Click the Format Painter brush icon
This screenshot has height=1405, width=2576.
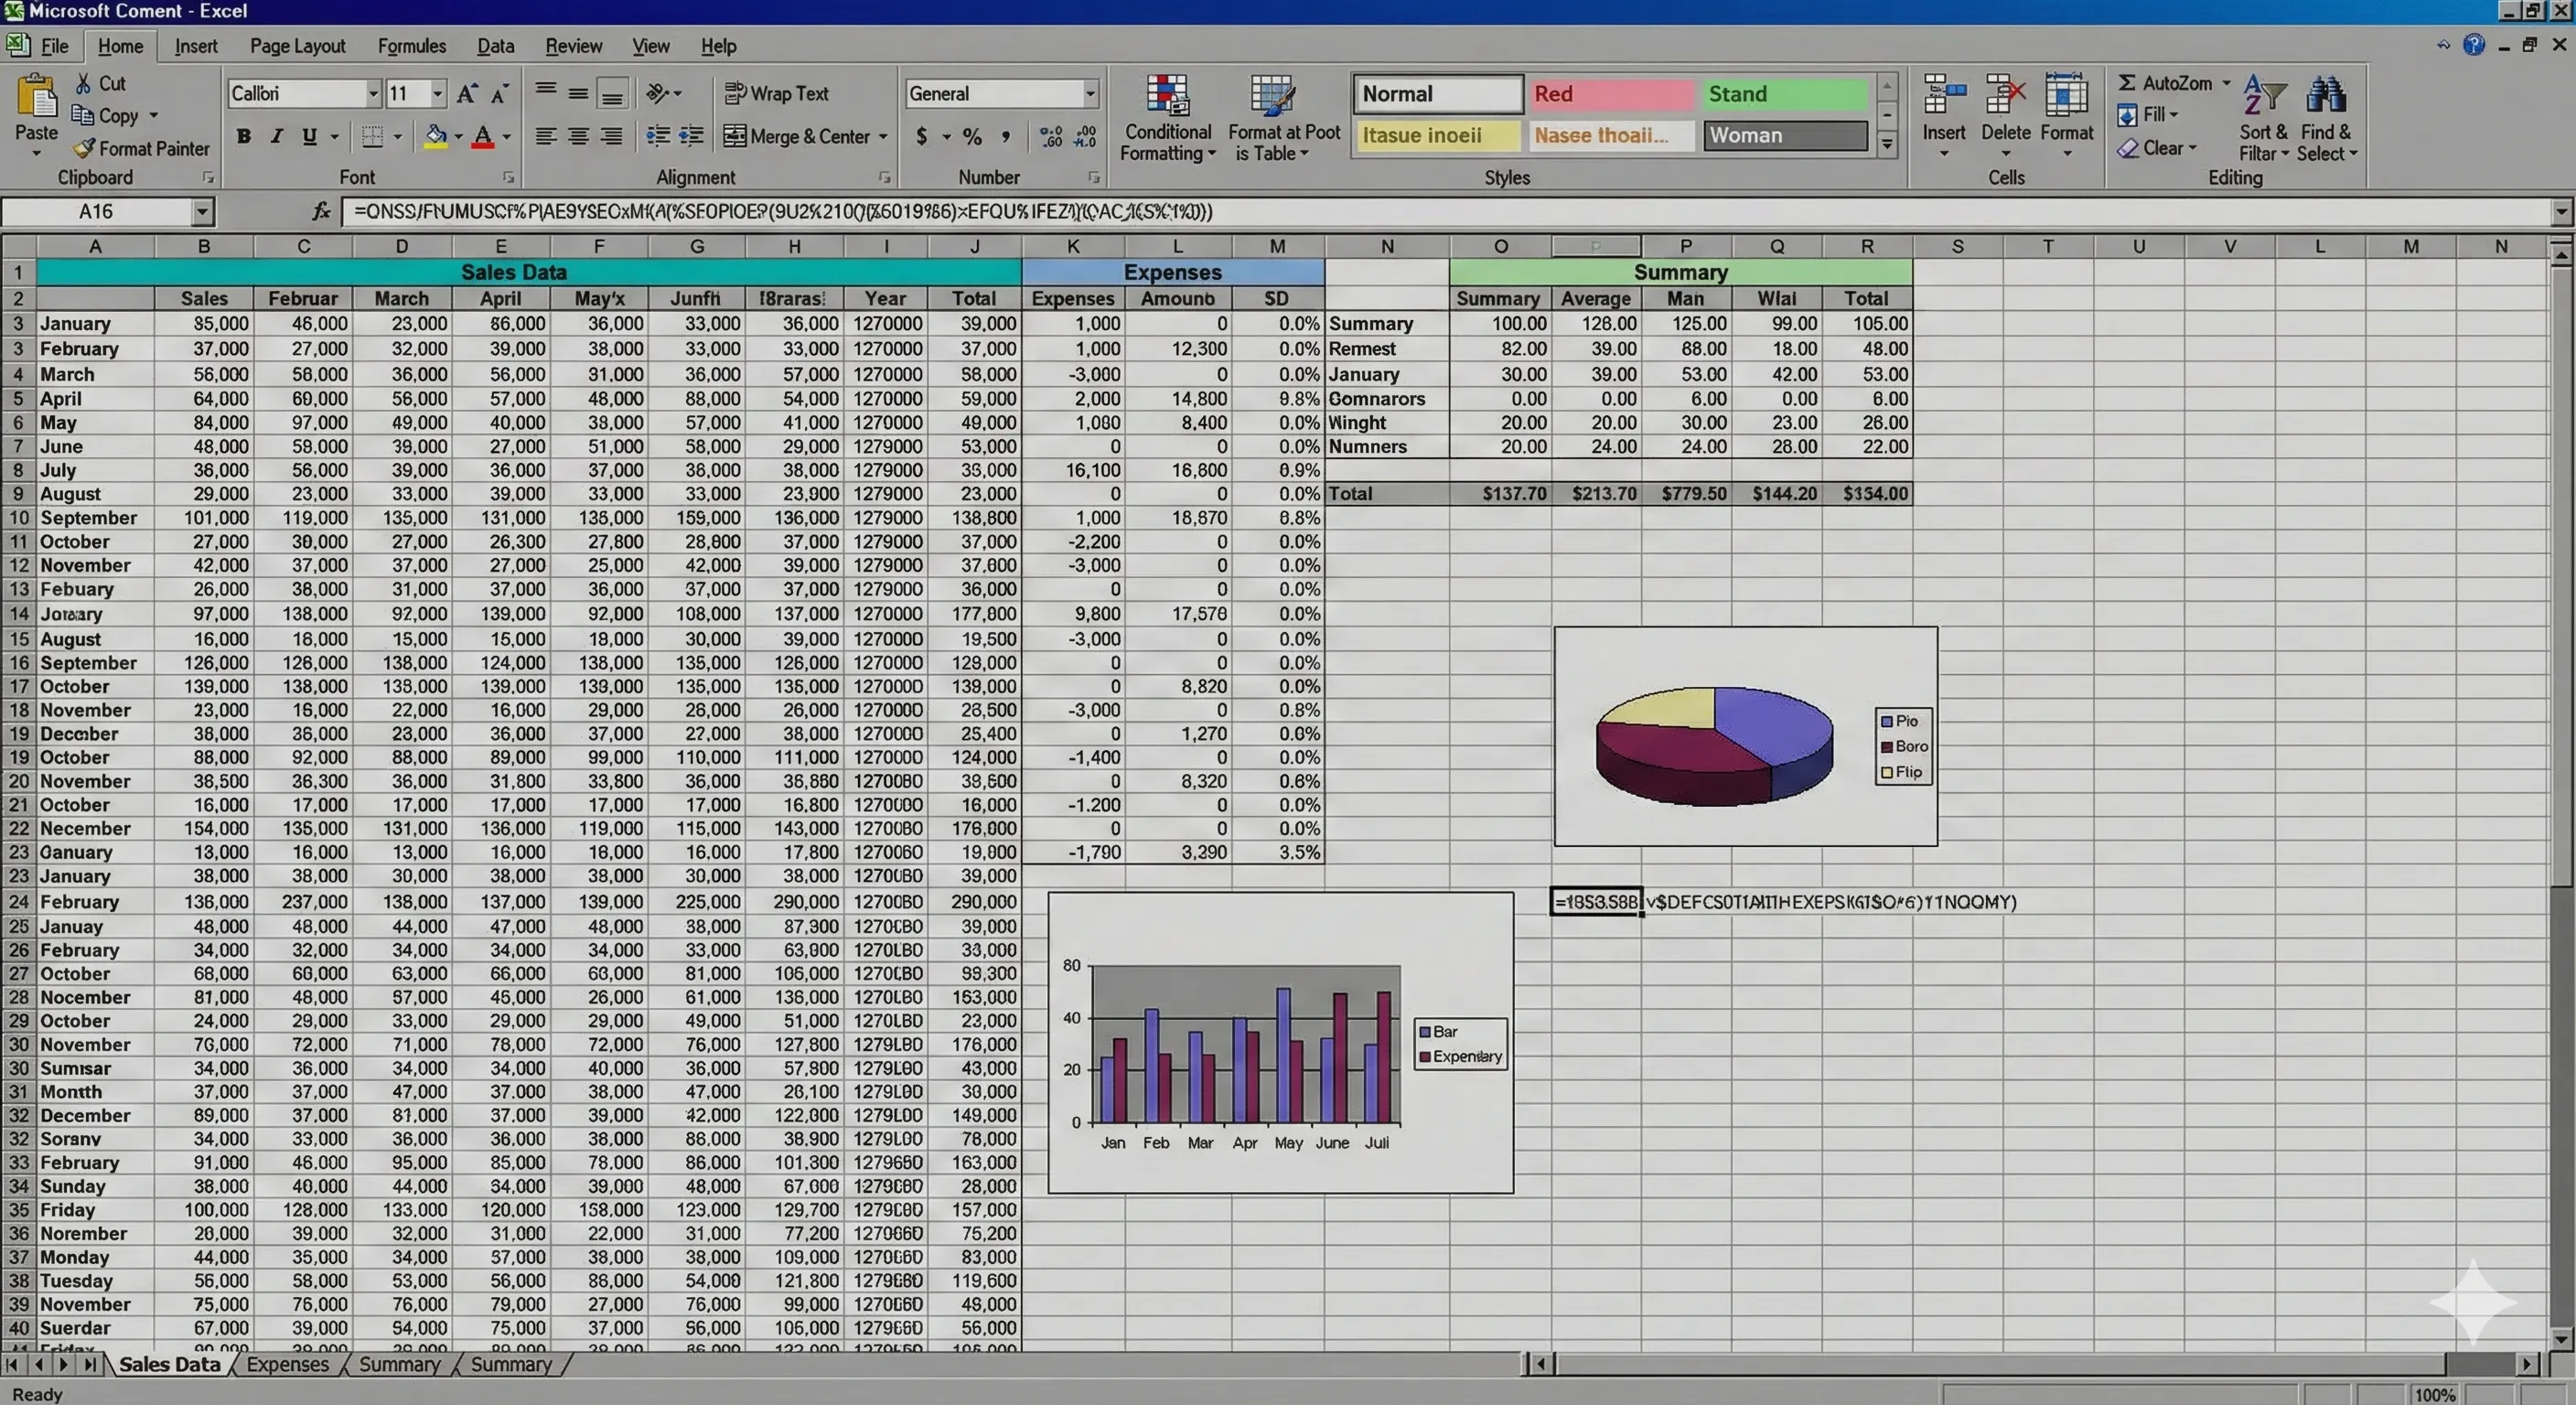pyautogui.click(x=85, y=149)
